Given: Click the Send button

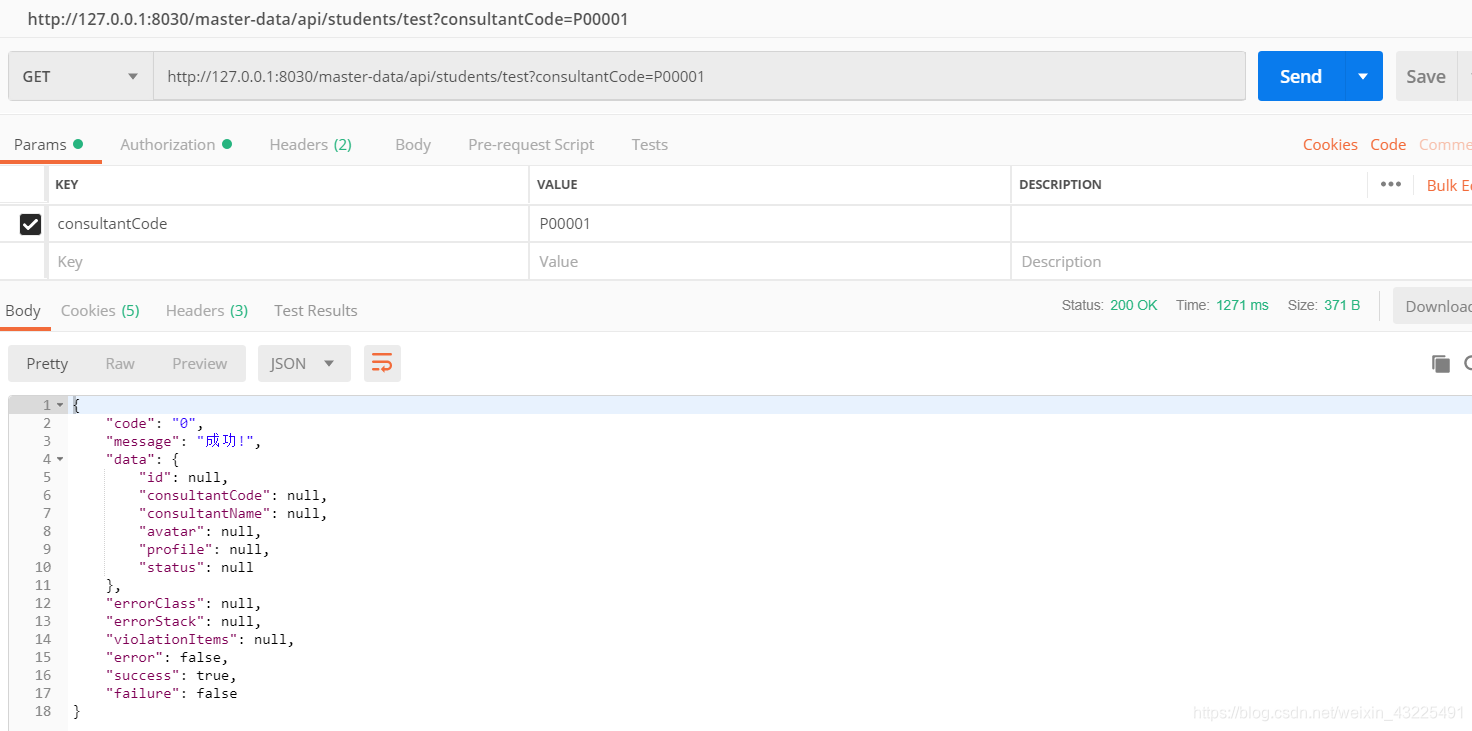Looking at the screenshot, I should pyautogui.click(x=1301, y=76).
